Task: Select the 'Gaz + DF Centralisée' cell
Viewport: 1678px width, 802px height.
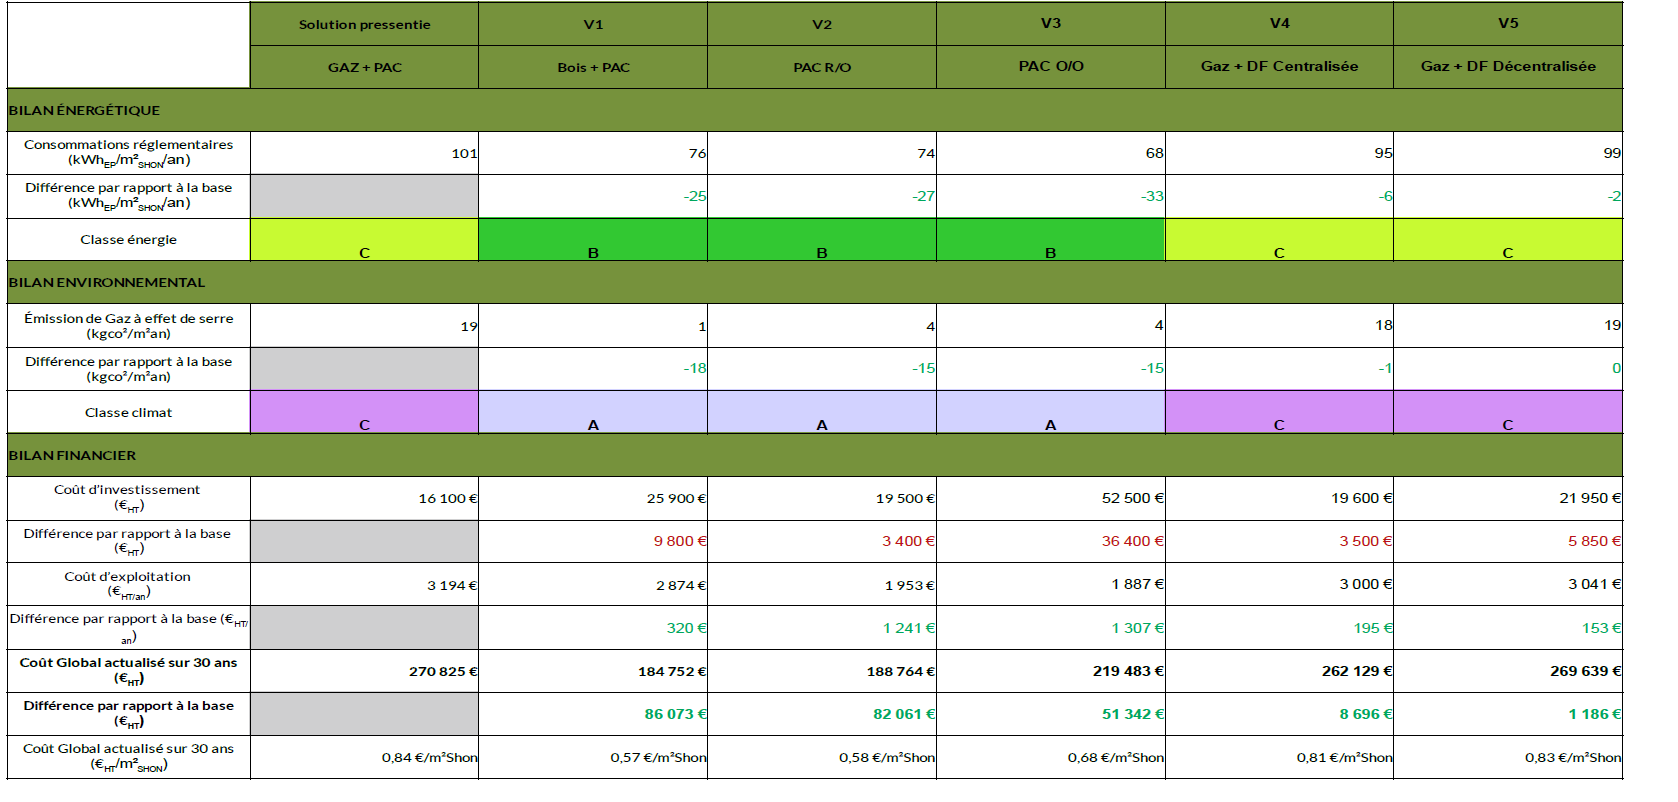Action: tap(1279, 67)
